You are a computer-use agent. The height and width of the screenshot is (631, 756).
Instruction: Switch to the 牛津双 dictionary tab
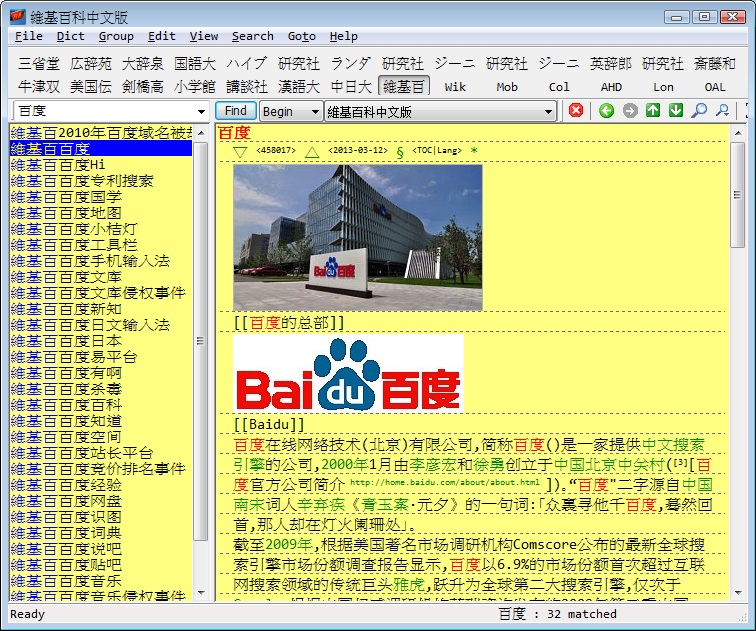[39, 87]
